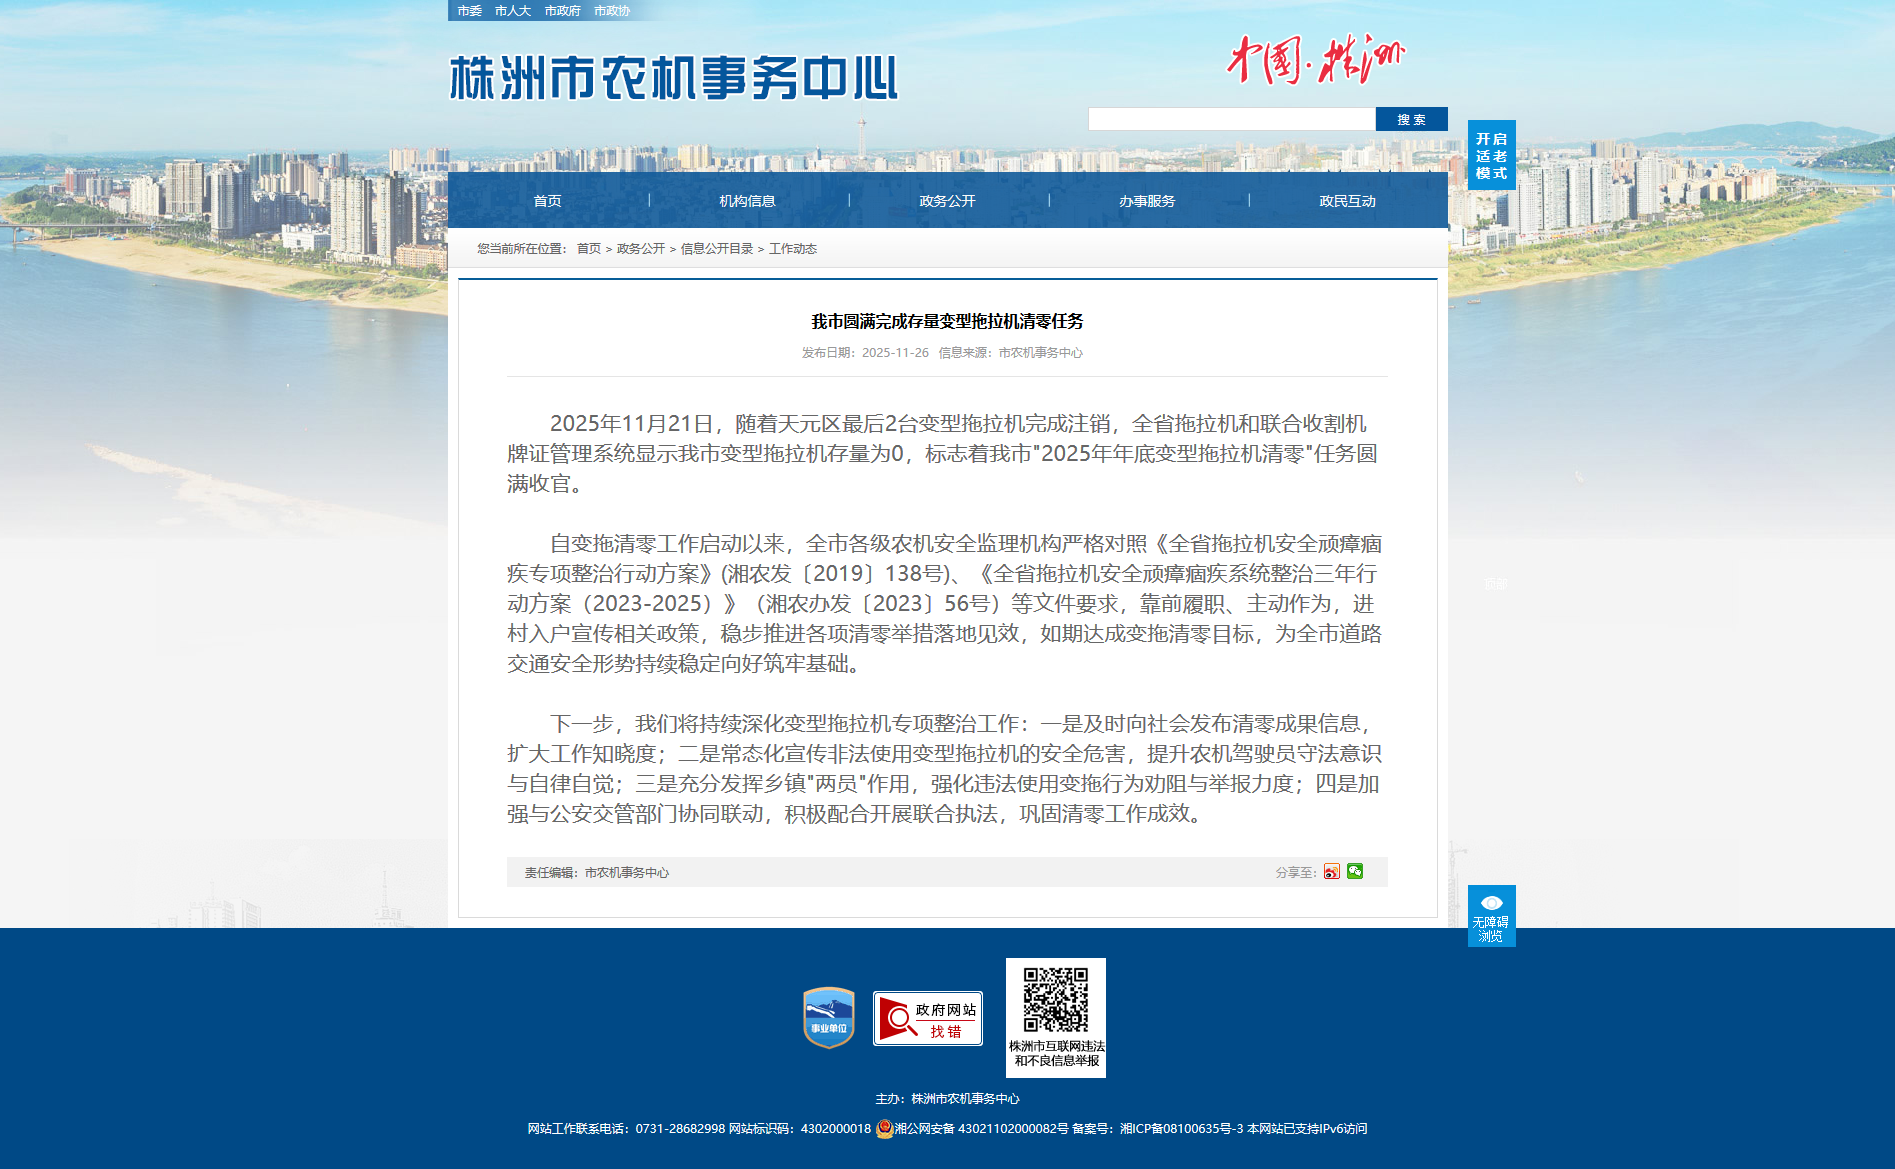Focus the site search input field

tap(1231, 119)
